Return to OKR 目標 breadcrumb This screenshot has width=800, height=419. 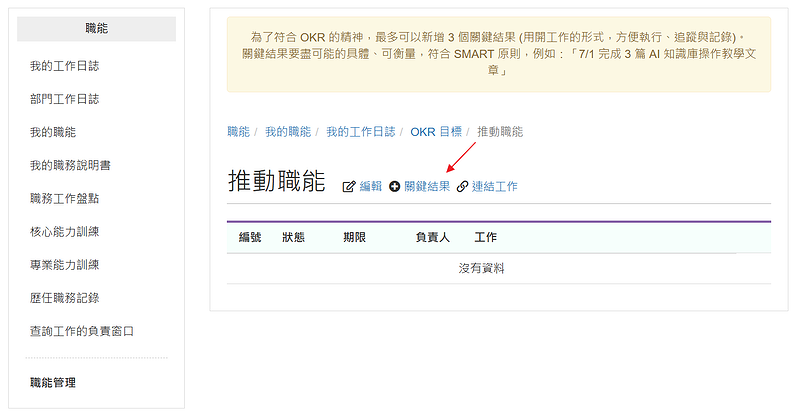pyautogui.click(x=436, y=132)
